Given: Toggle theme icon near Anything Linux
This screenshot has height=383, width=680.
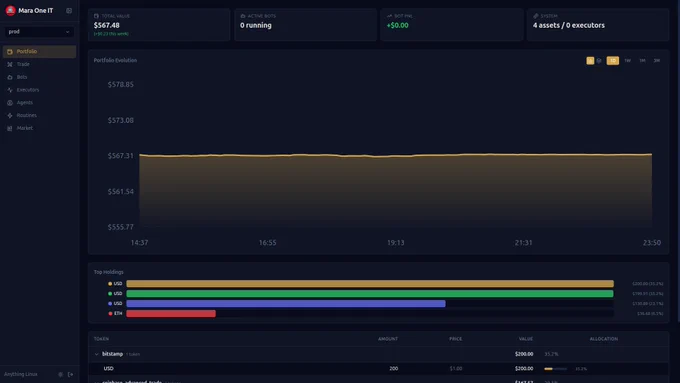Looking at the screenshot, I should coord(60,374).
